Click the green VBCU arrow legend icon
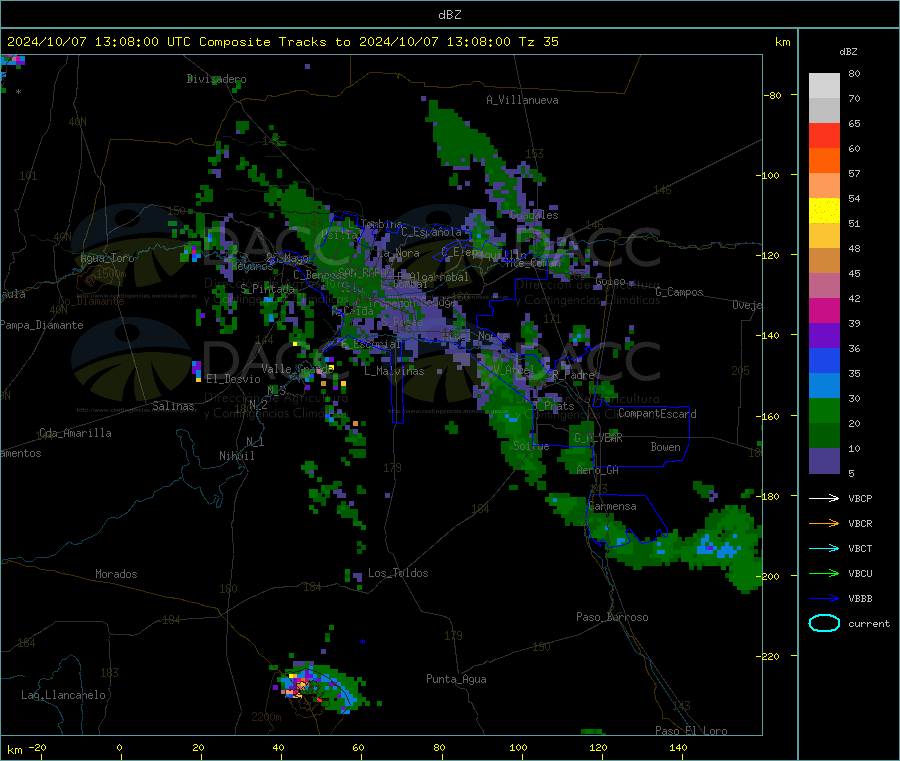The image size is (900, 761). tap(824, 573)
